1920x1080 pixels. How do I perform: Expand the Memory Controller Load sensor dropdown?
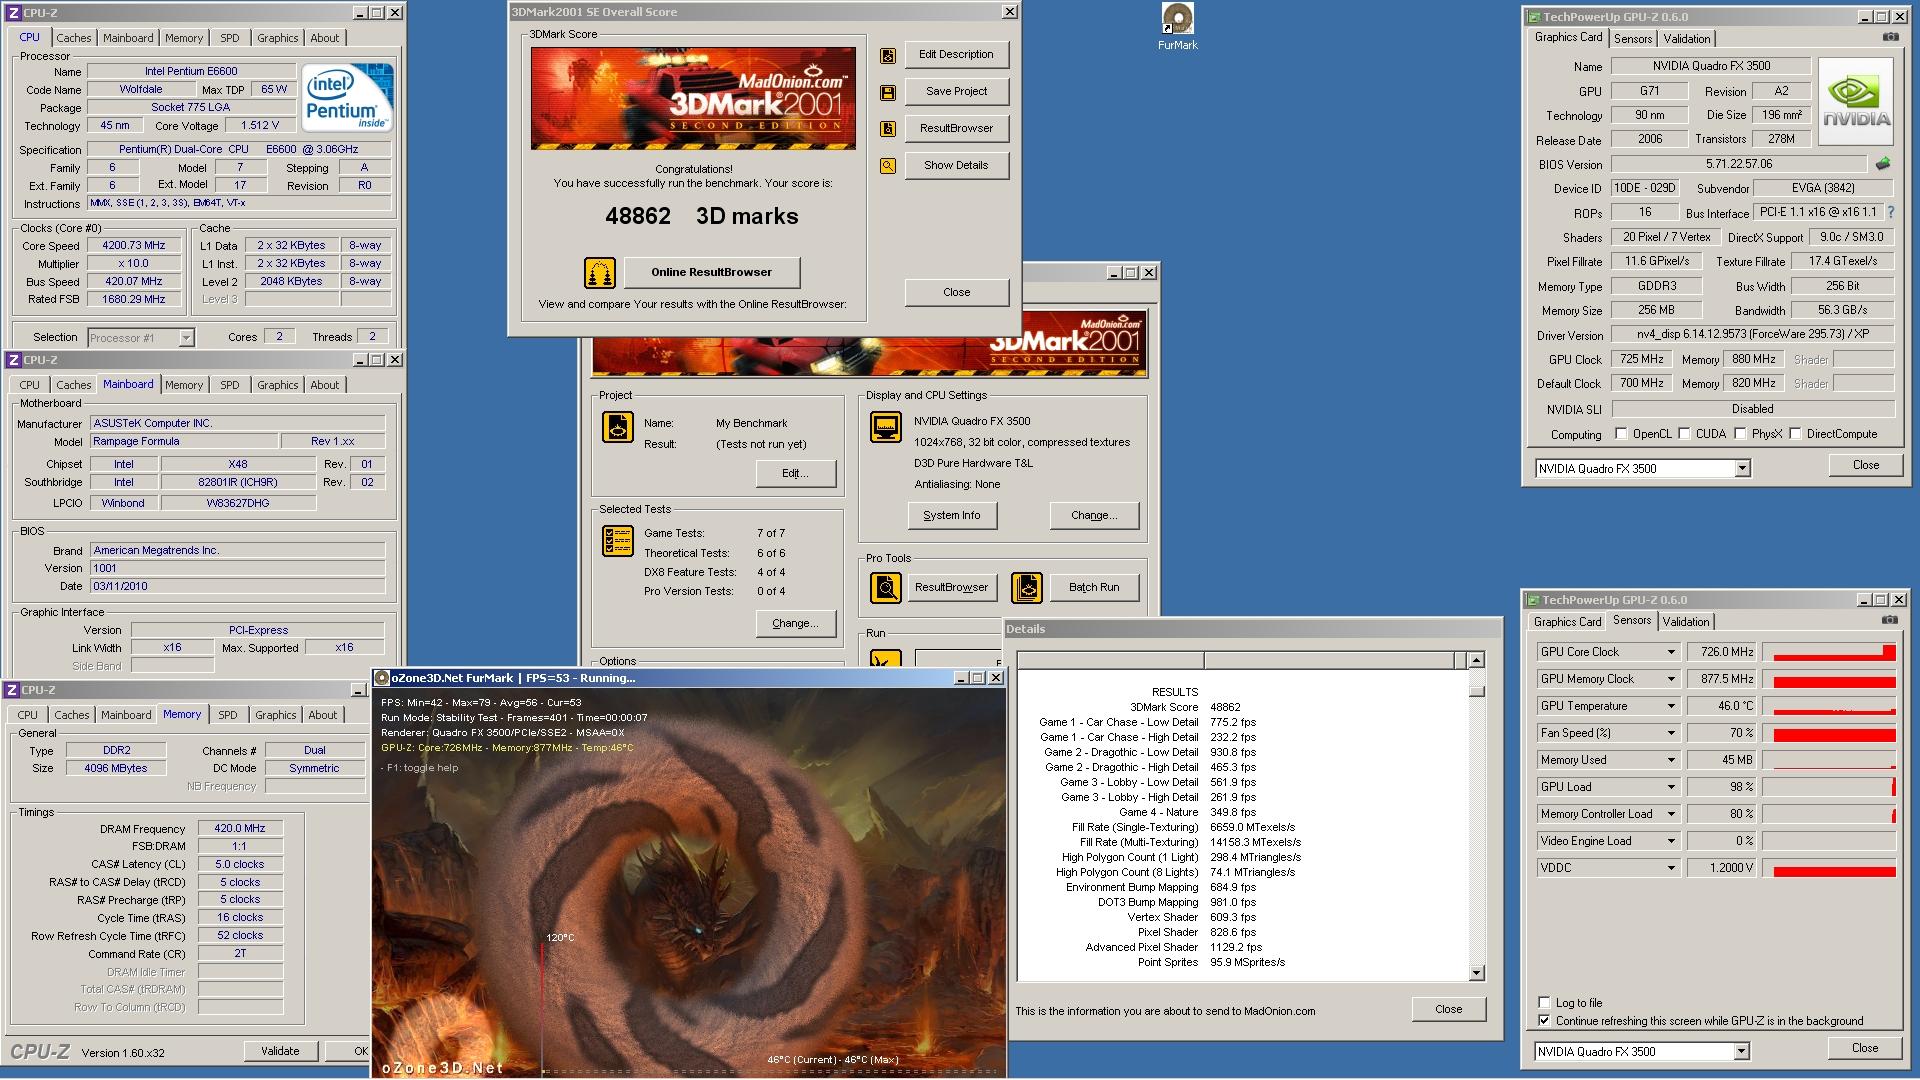(1670, 814)
